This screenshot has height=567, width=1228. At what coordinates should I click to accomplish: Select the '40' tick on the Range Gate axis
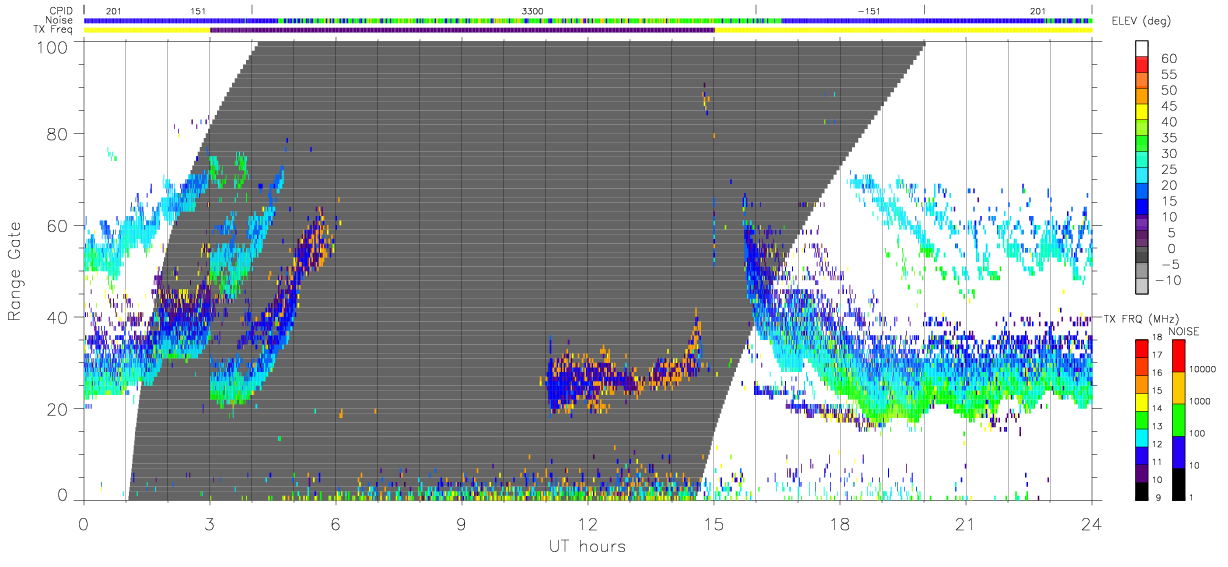56,317
